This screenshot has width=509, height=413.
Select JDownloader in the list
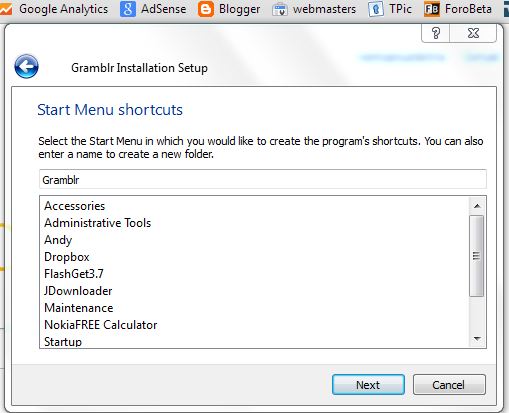[x=78, y=291]
